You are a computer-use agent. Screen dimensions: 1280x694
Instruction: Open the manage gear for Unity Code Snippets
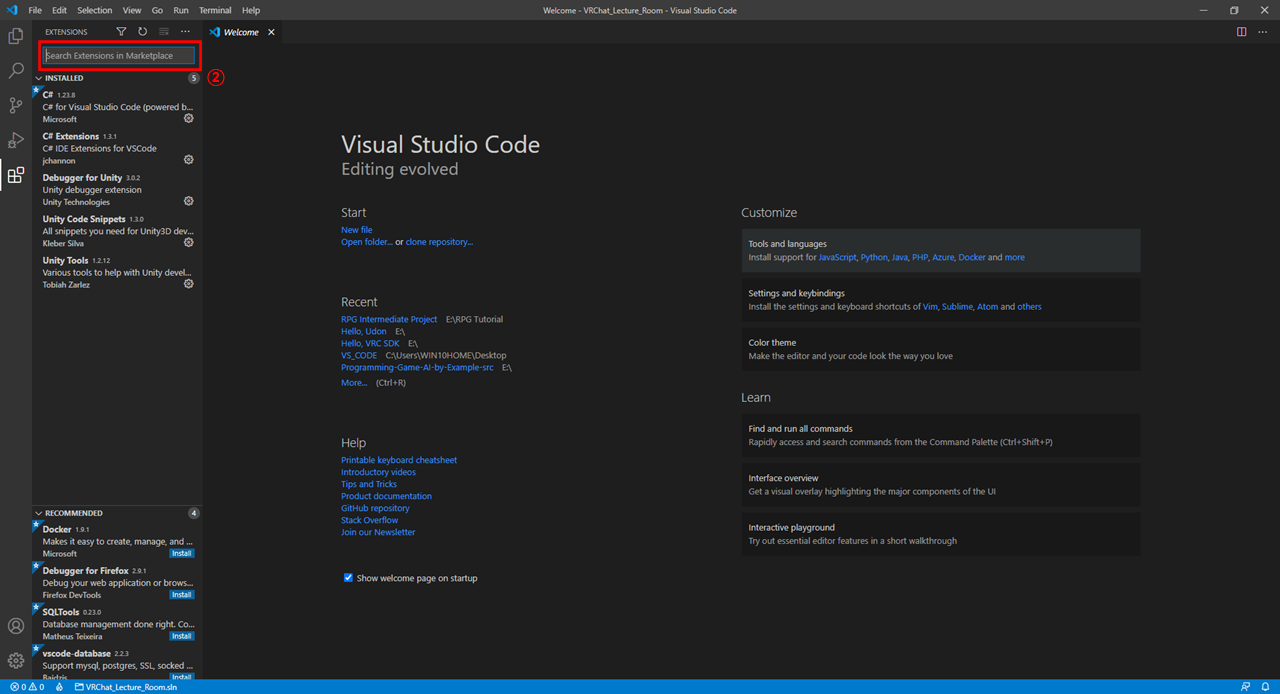(188, 243)
